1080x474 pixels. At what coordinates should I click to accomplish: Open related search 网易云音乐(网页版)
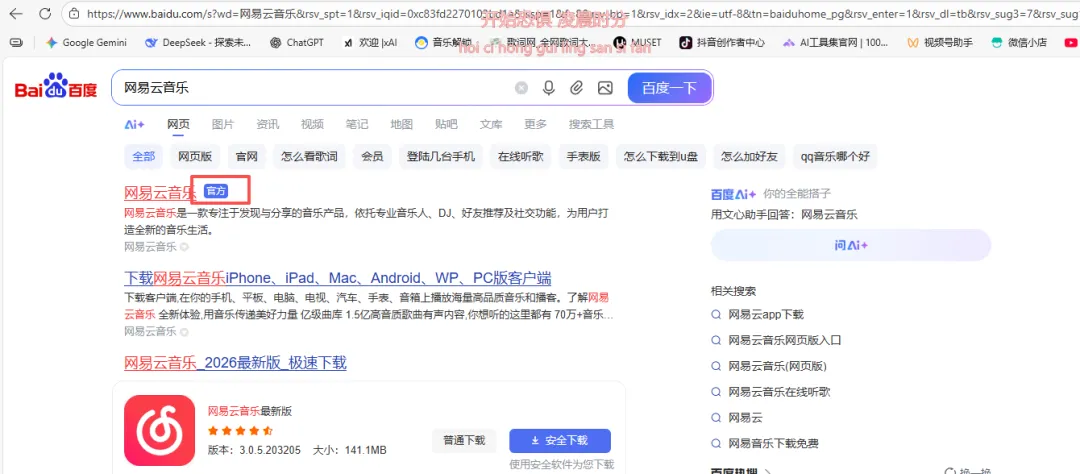[777, 366]
